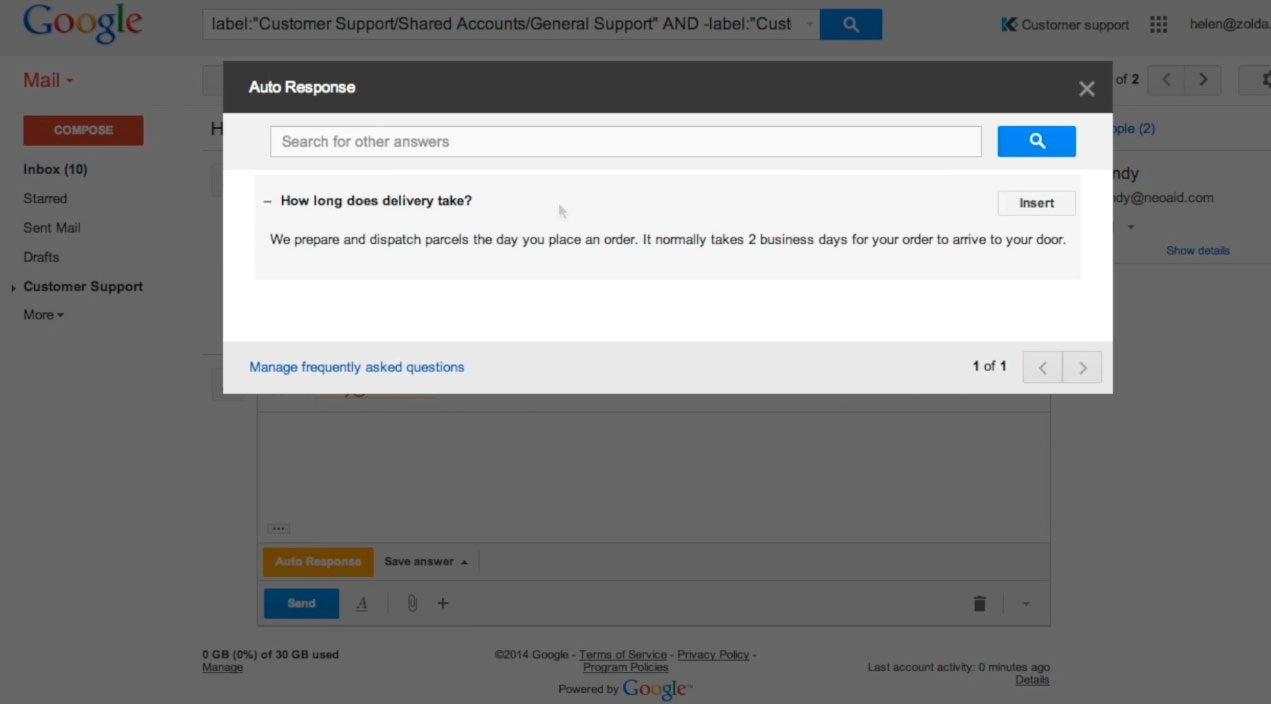1271x704 pixels.
Task: Click the blue search icon in Auto Response dialog
Action: (1036, 141)
